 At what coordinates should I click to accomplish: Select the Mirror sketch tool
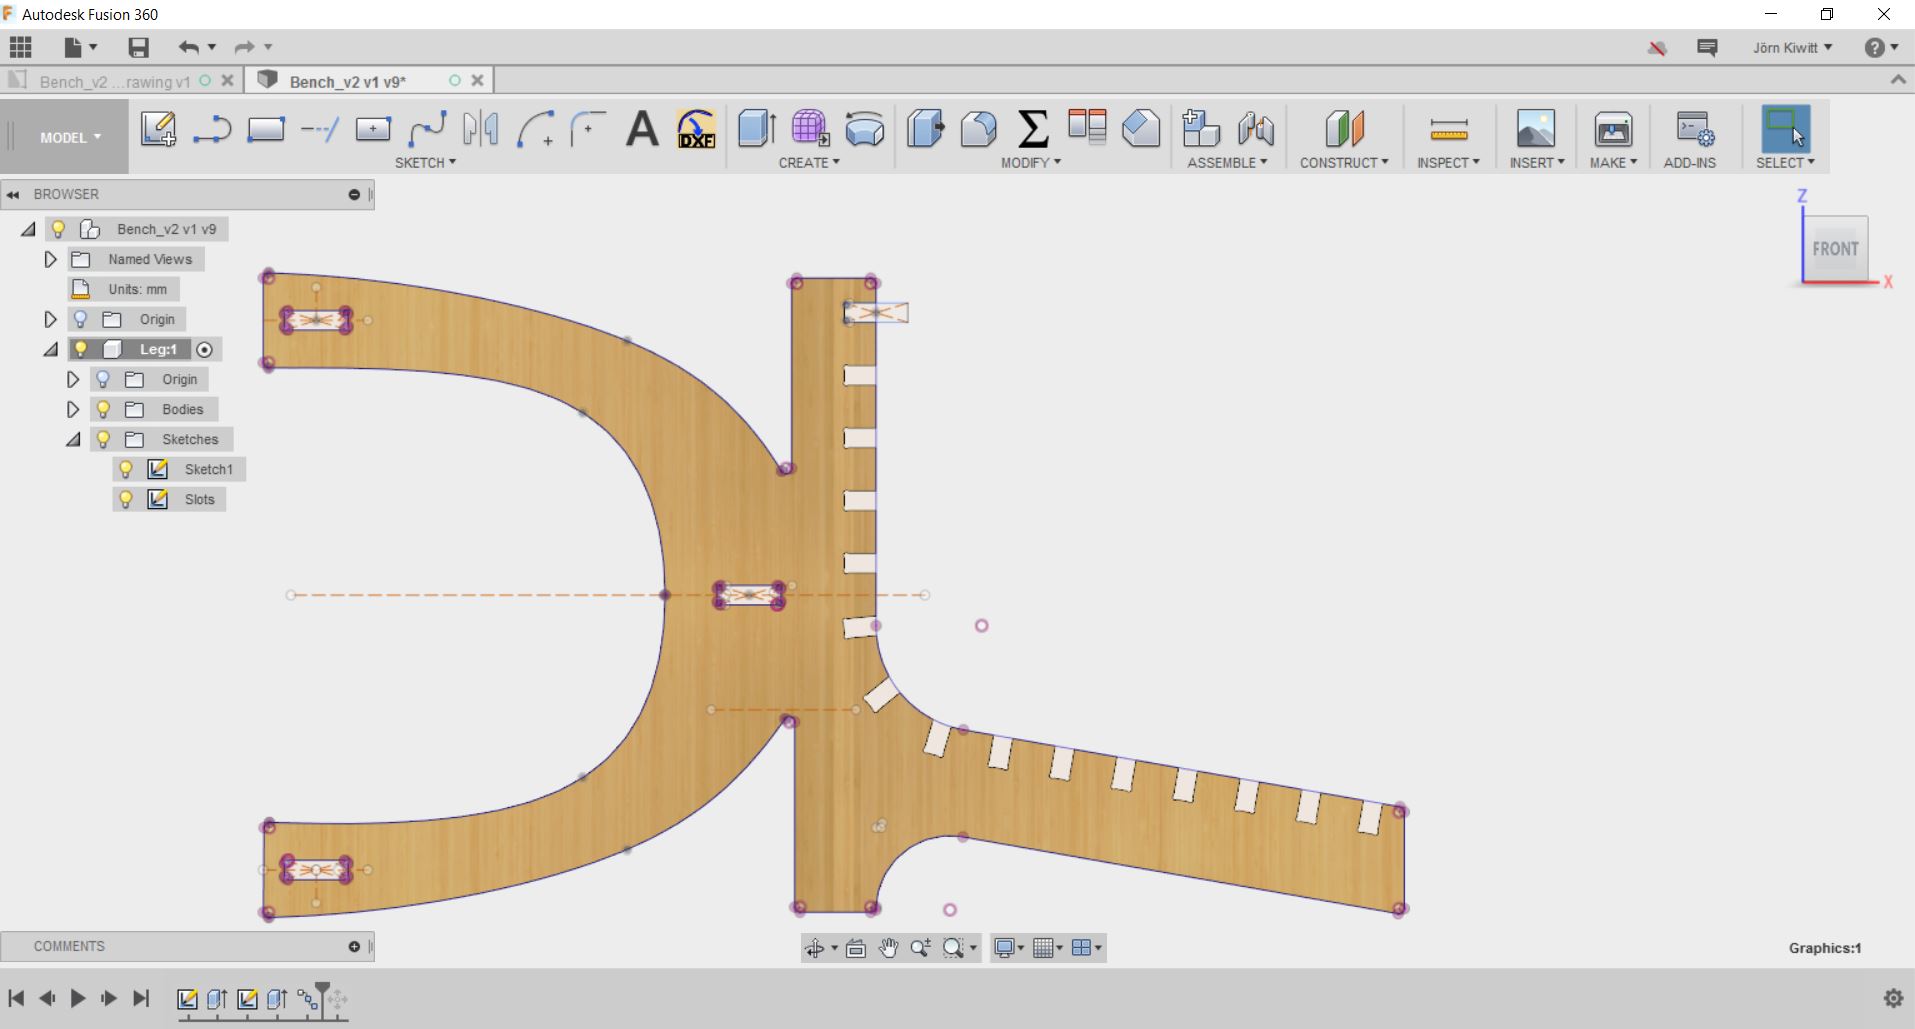coord(480,129)
